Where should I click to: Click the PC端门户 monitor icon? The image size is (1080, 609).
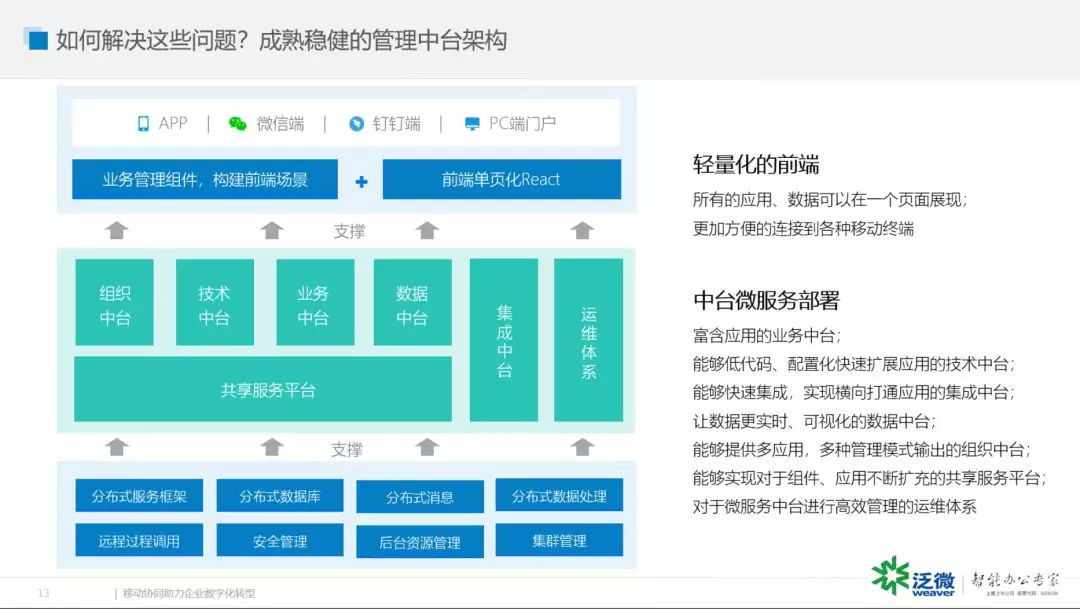[x=472, y=124]
